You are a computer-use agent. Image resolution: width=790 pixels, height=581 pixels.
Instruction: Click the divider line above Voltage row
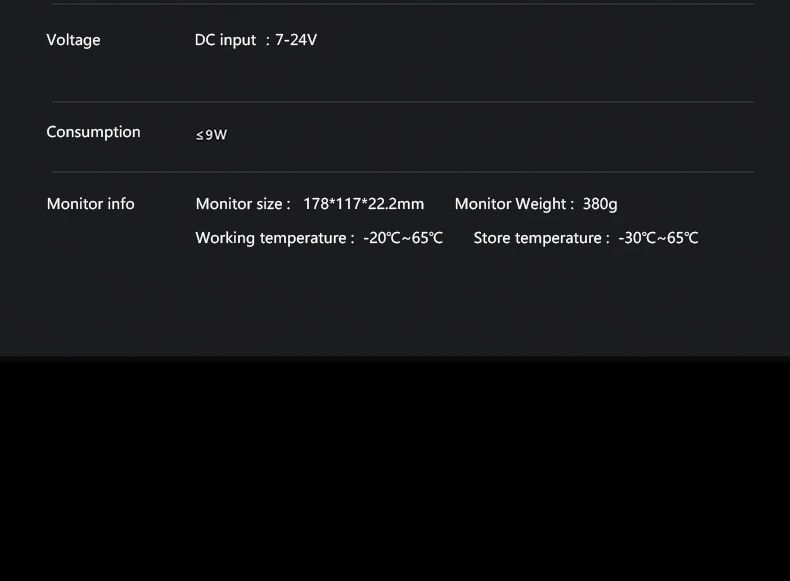coord(403,4)
